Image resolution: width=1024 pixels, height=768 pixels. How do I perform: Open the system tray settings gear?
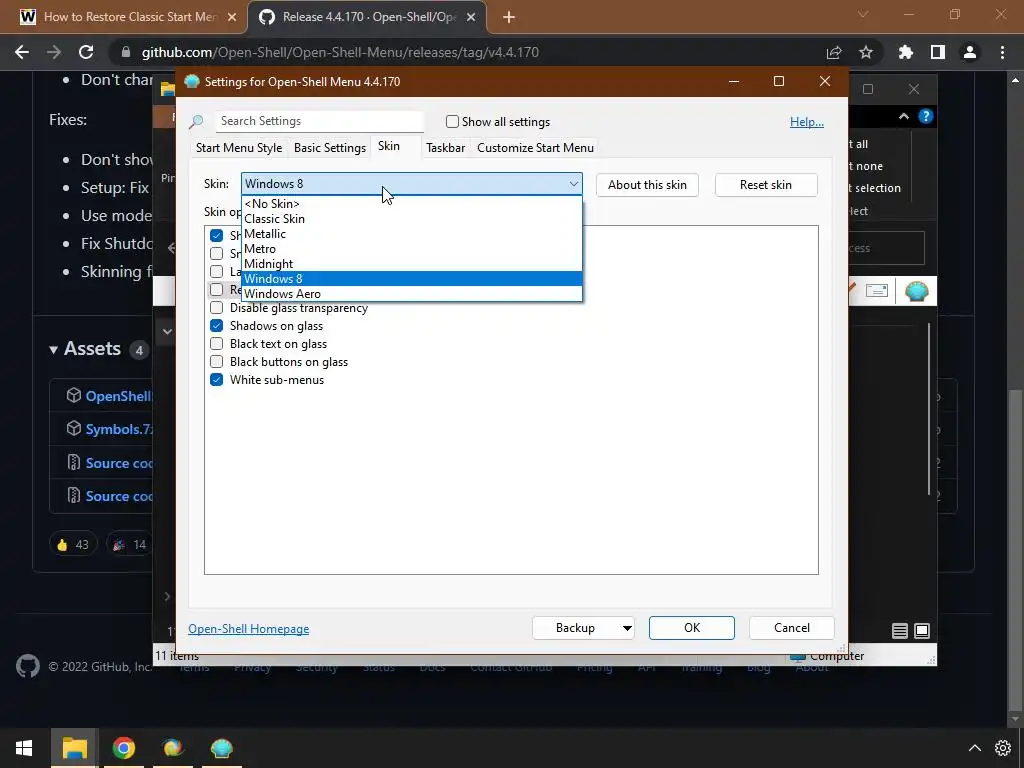pyautogui.click(x=1003, y=748)
